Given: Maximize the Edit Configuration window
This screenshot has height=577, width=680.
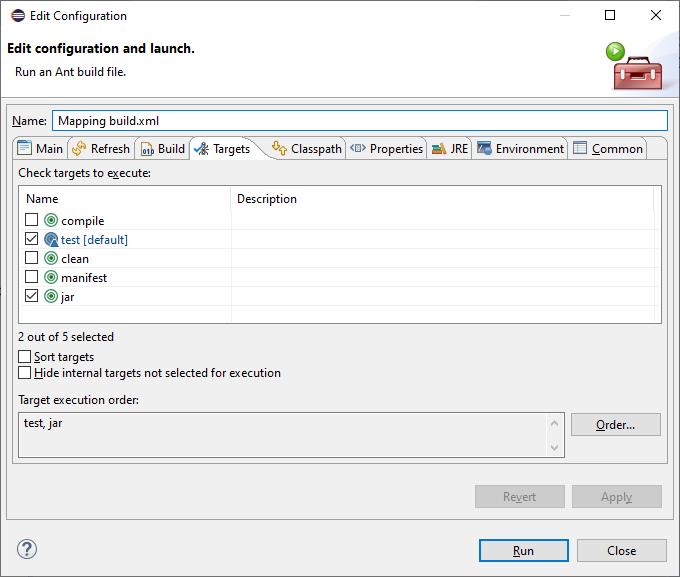Looking at the screenshot, I should point(610,15).
